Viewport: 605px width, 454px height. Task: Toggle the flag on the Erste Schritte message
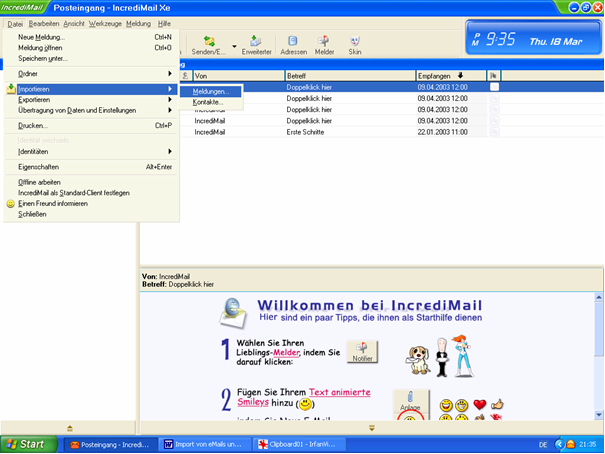coord(494,132)
